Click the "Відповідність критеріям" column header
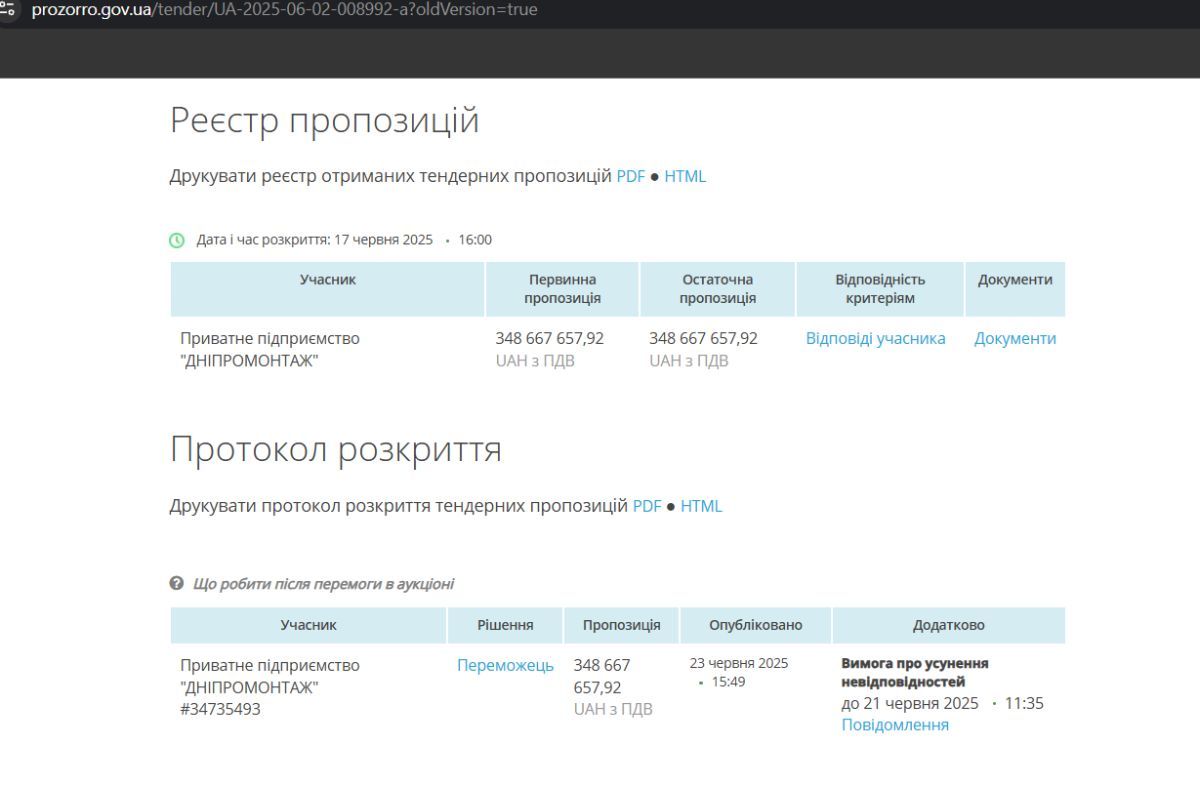Viewport: 1200px width, 800px height. point(880,289)
